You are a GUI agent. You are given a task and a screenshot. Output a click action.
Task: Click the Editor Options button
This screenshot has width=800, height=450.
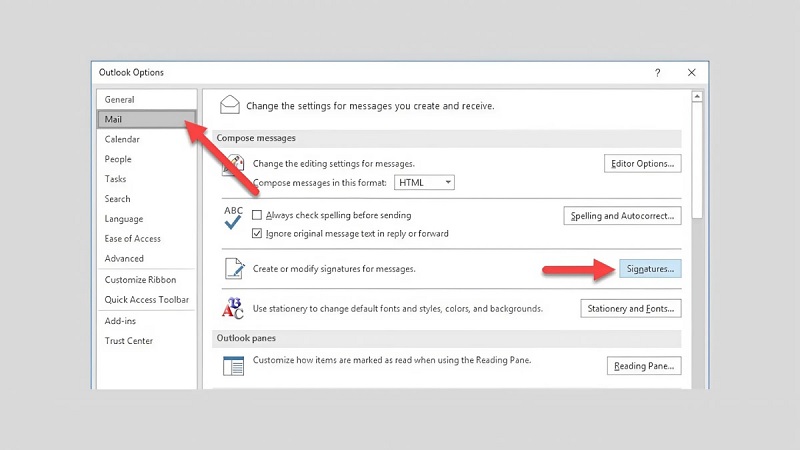coord(642,163)
